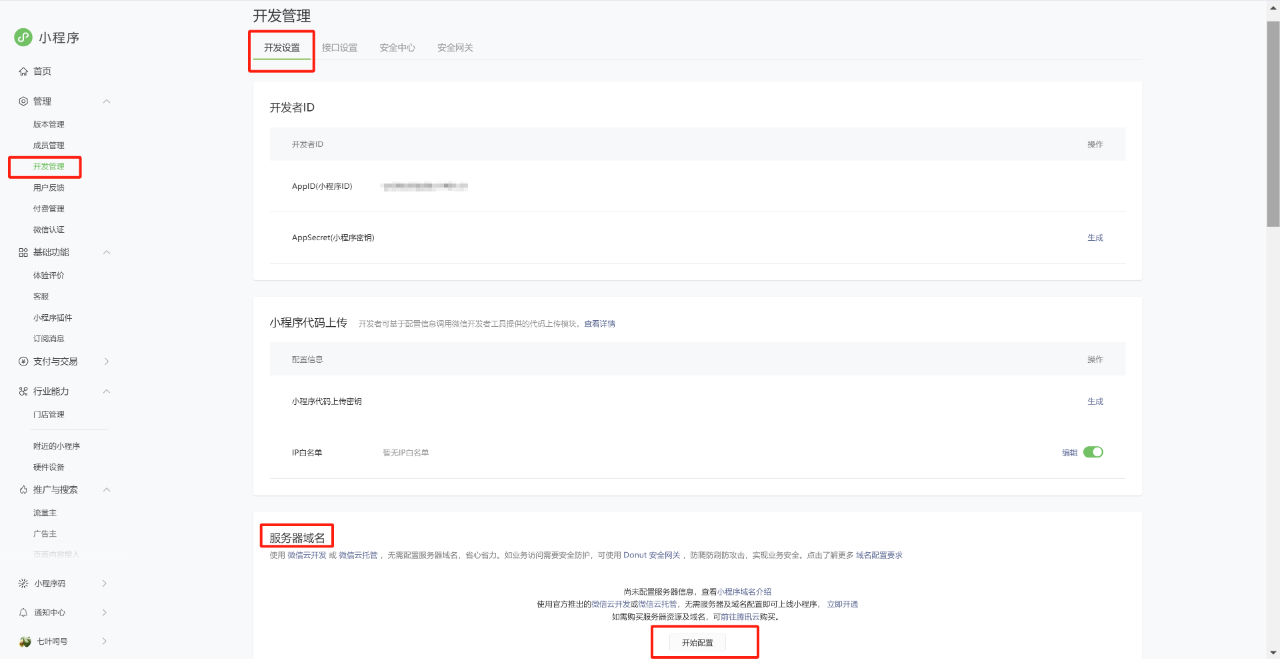The width and height of the screenshot is (1280, 659).
Task: Click the green 小程序 logo icon
Action: click(x=23, y=37)
